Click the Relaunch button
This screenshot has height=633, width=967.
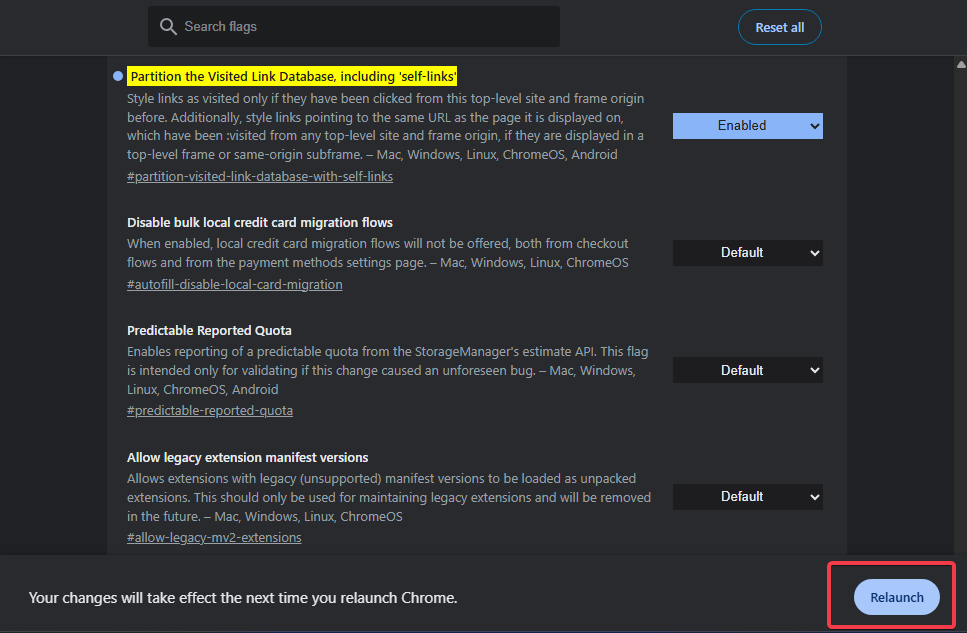click(x=897, y=597)
